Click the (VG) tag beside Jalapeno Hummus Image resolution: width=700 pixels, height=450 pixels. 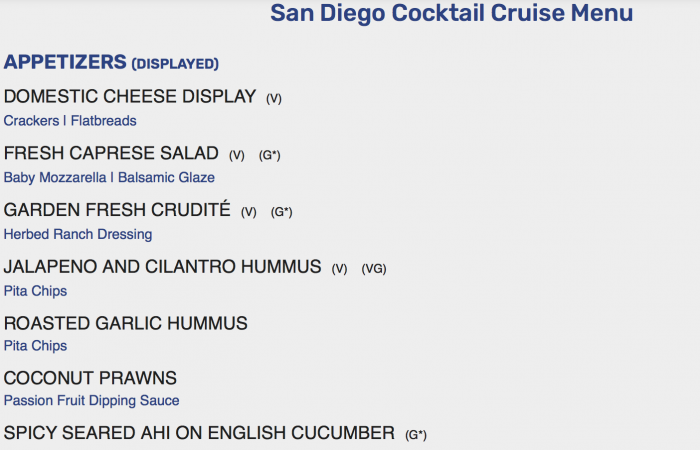[x=374, y=268]
